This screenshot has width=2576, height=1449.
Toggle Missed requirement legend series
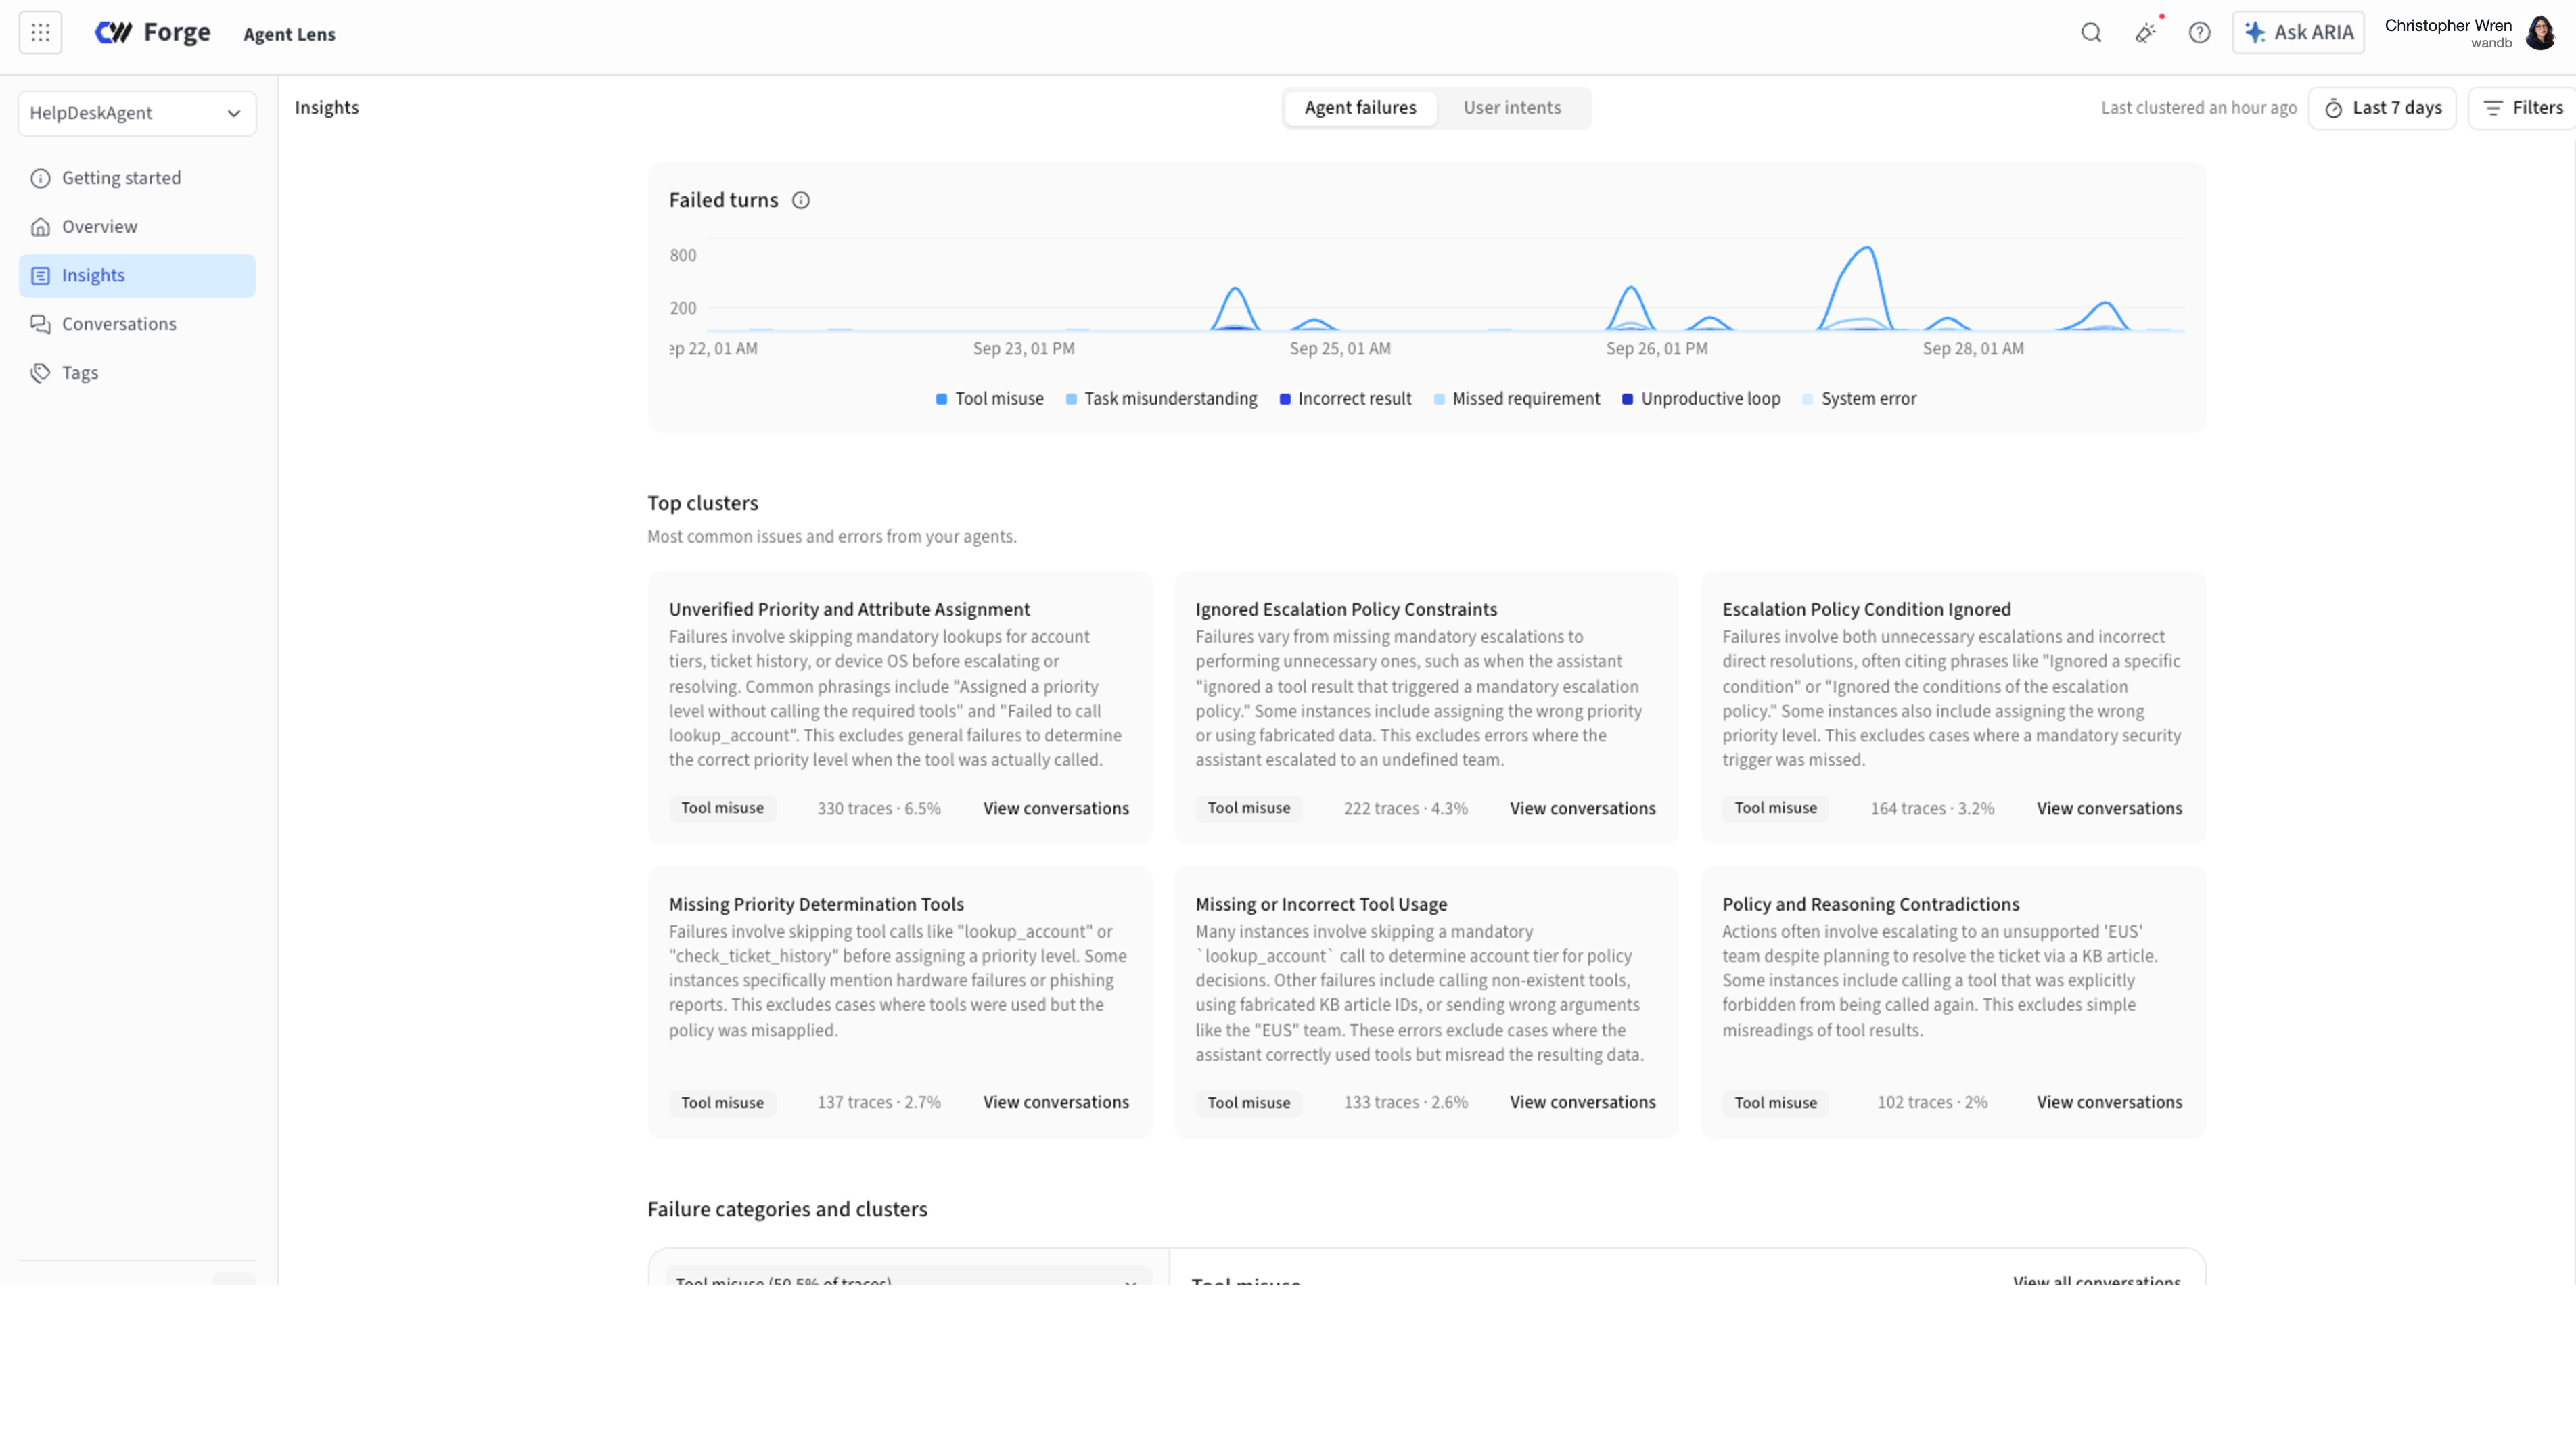pos(1516,399)
